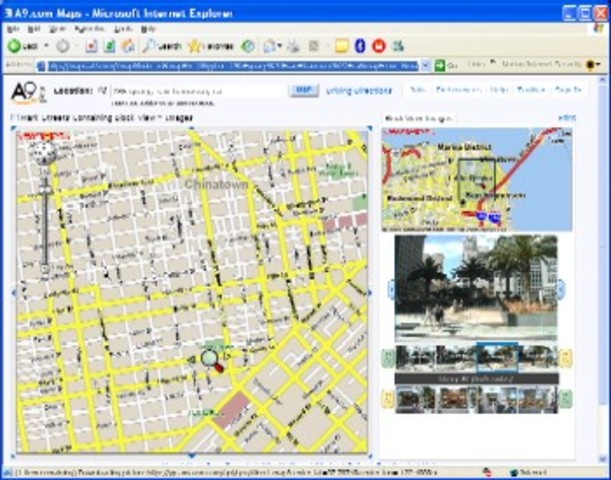Expand the Mail button dropdown arrow
Image resolution: width=611 pixels, height=480 pixels.
[x=280, y=46]
